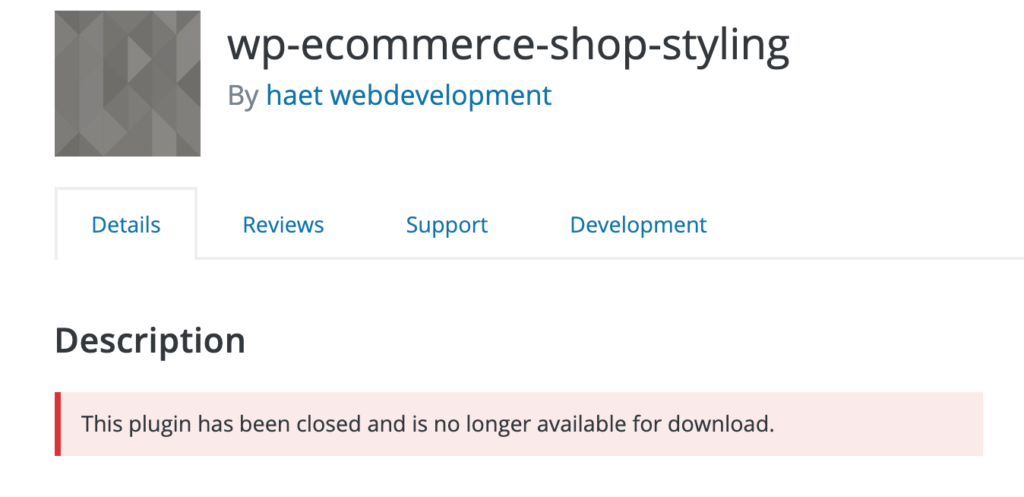View plugin reviews via Reviews tab
The image size is (1024, 497).
pyautogui.click(x=283, y=225)
